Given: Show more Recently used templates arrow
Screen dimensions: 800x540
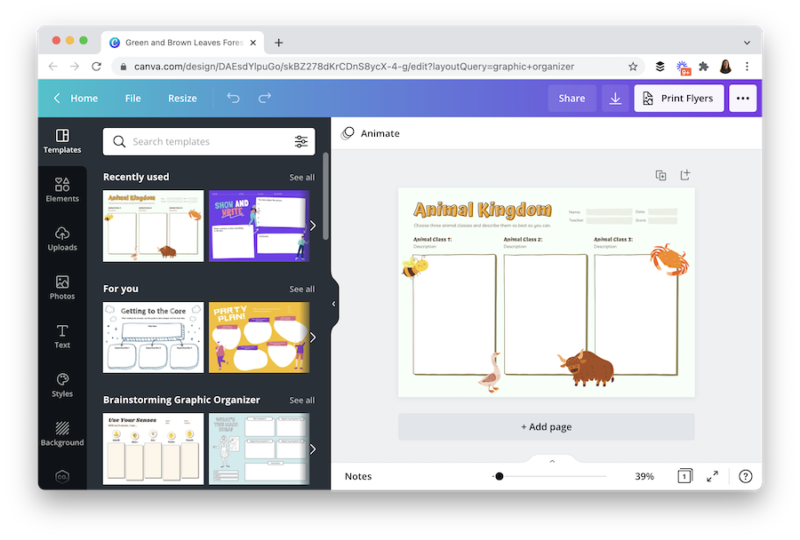Looking at the screenshot, I should click(313, 226).
